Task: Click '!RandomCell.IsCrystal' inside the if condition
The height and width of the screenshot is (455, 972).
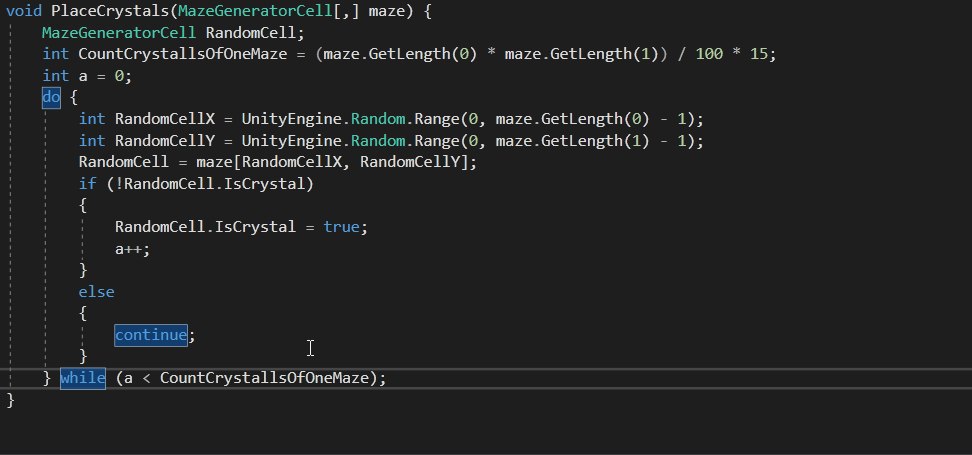Action: (x=210, y=184)
